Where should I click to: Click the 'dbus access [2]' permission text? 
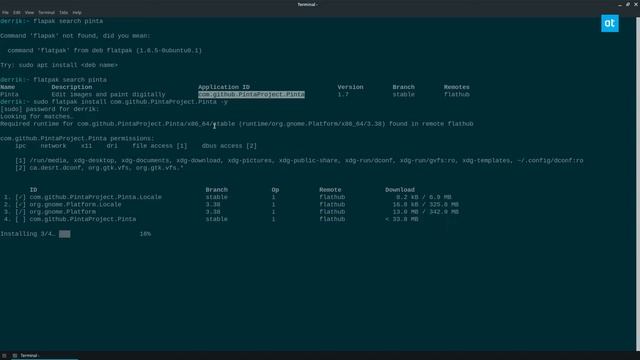229,146
